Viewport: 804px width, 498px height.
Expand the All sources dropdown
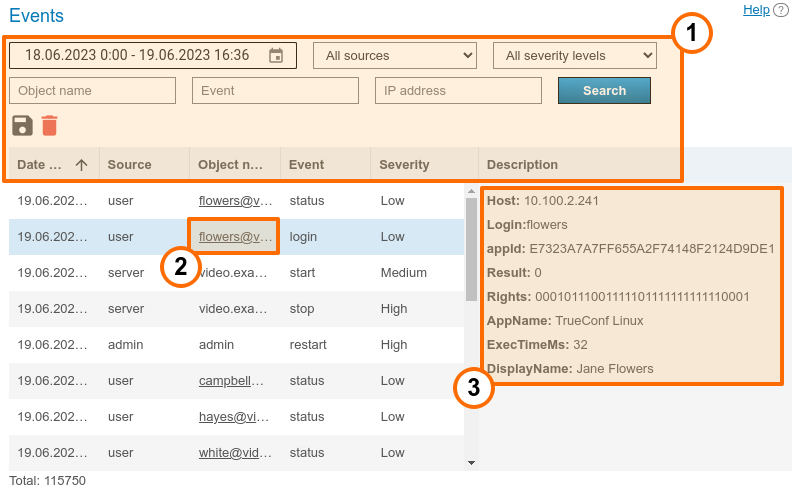[x=395, y=56]
